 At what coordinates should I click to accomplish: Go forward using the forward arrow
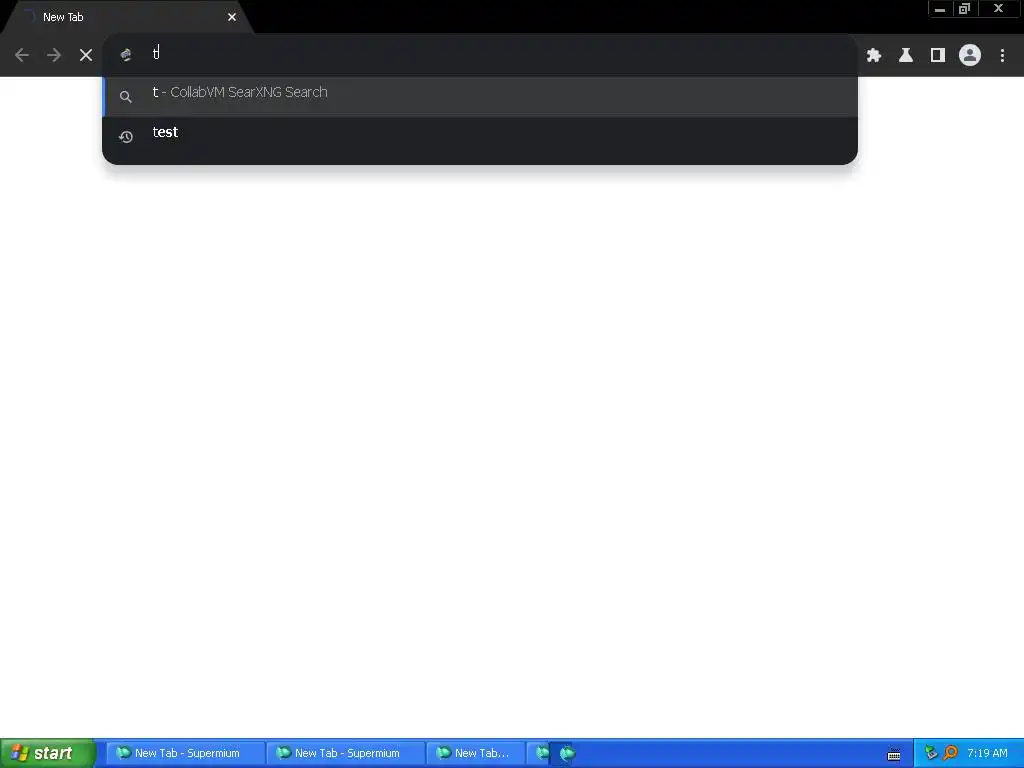[x=54, y=56]
